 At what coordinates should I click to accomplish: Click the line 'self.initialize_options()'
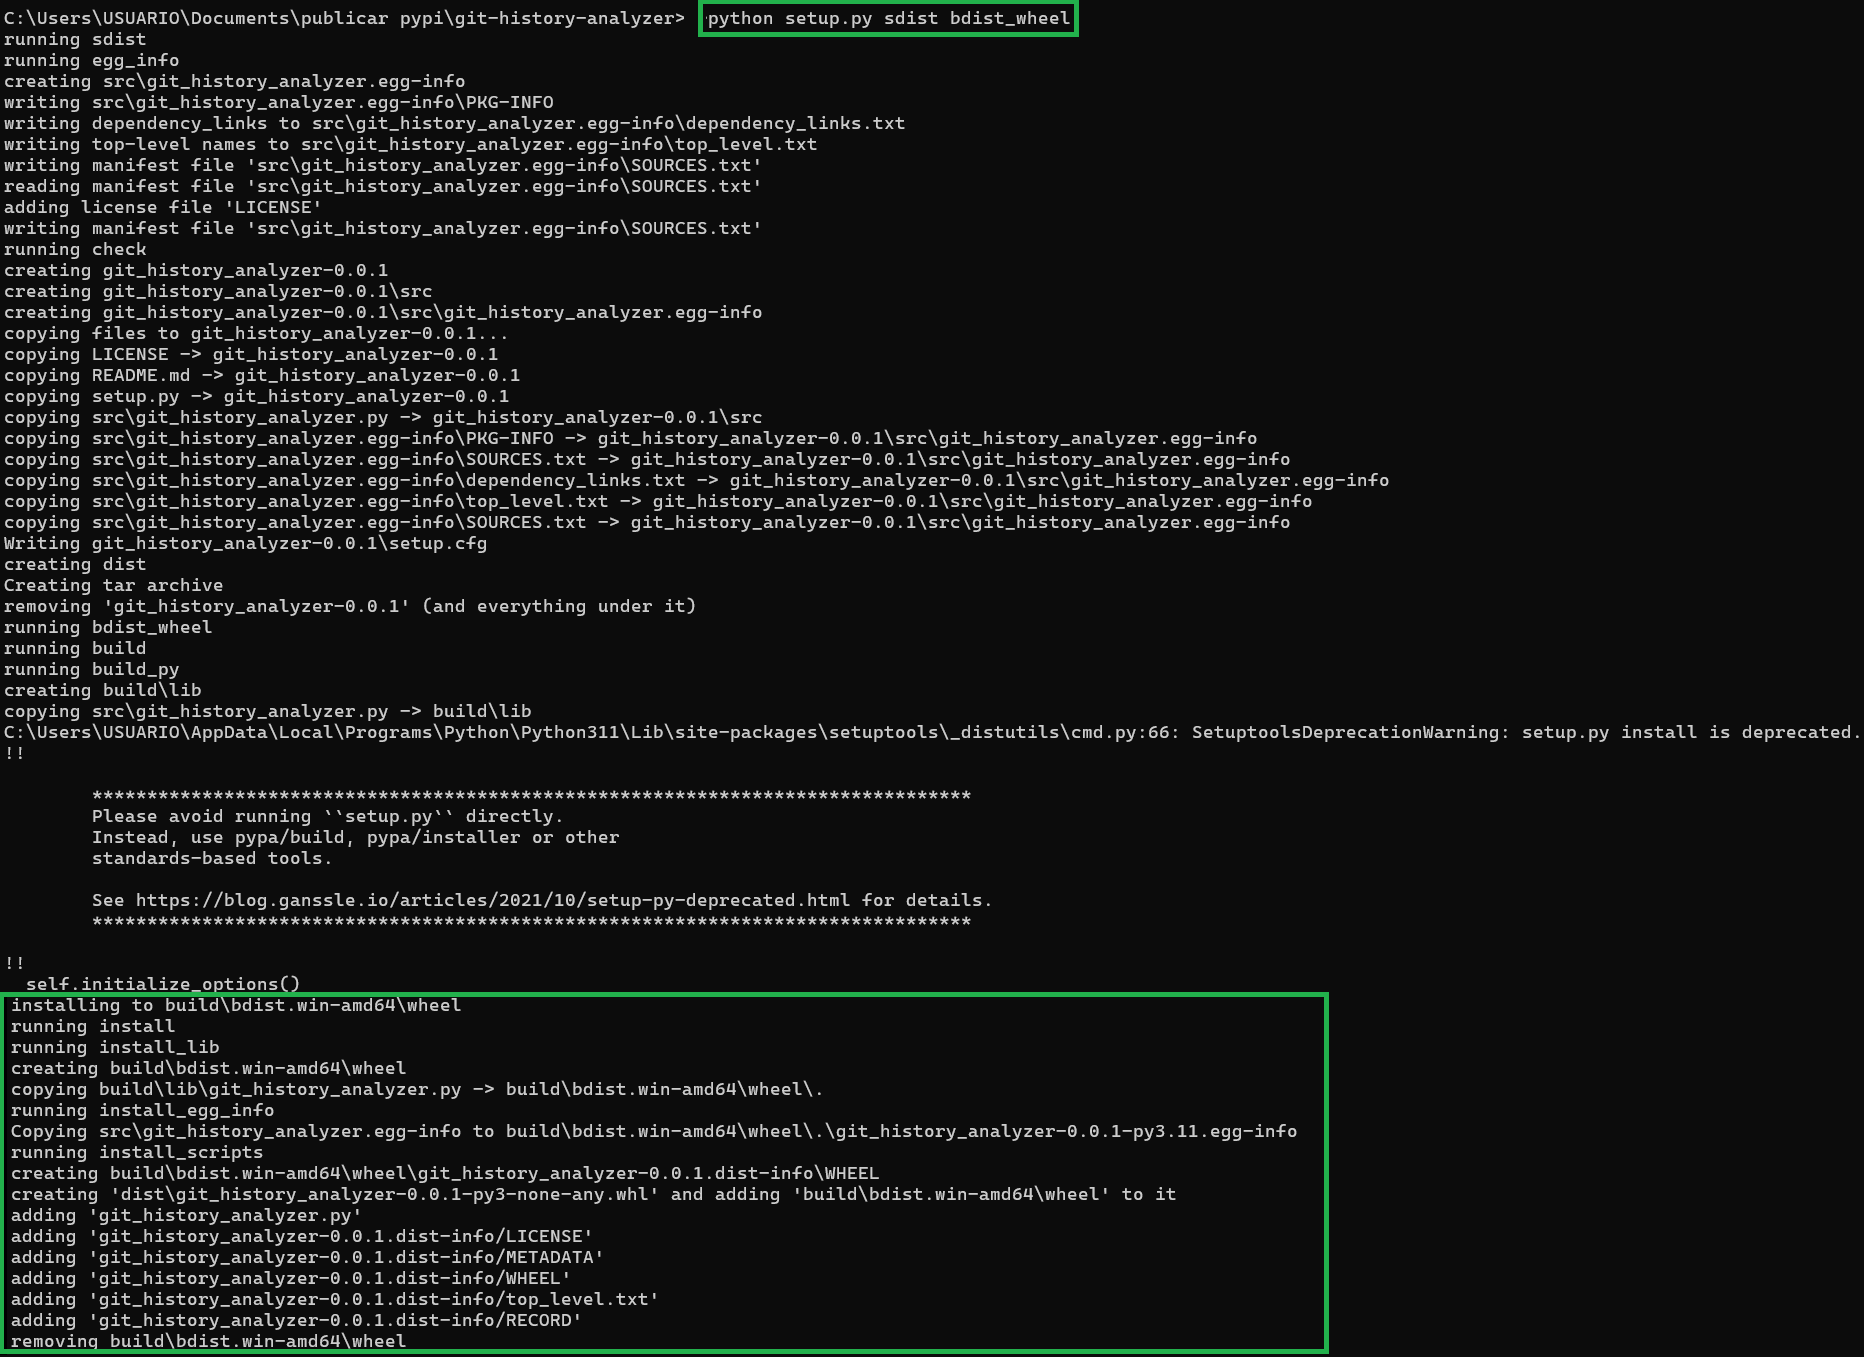pyautogui.click(x=163, y=984)
